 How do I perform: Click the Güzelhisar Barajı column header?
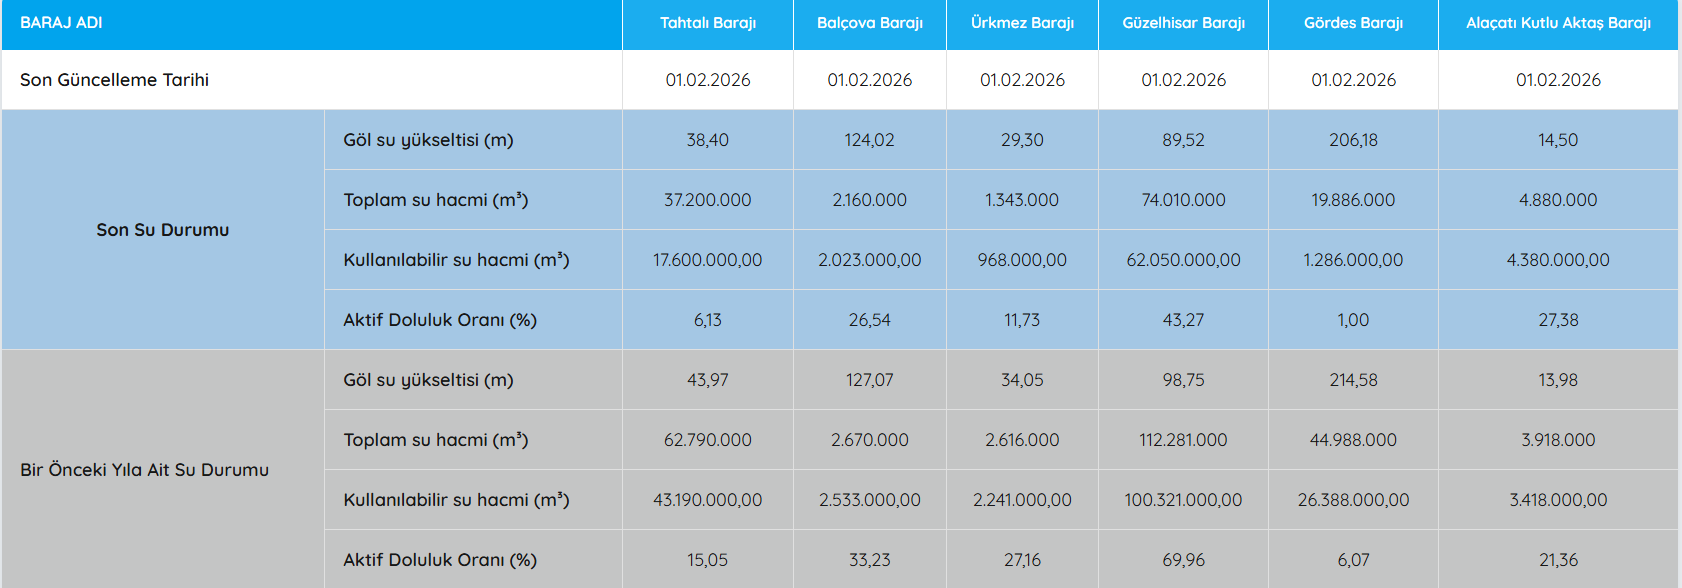tap(1183, 23)
